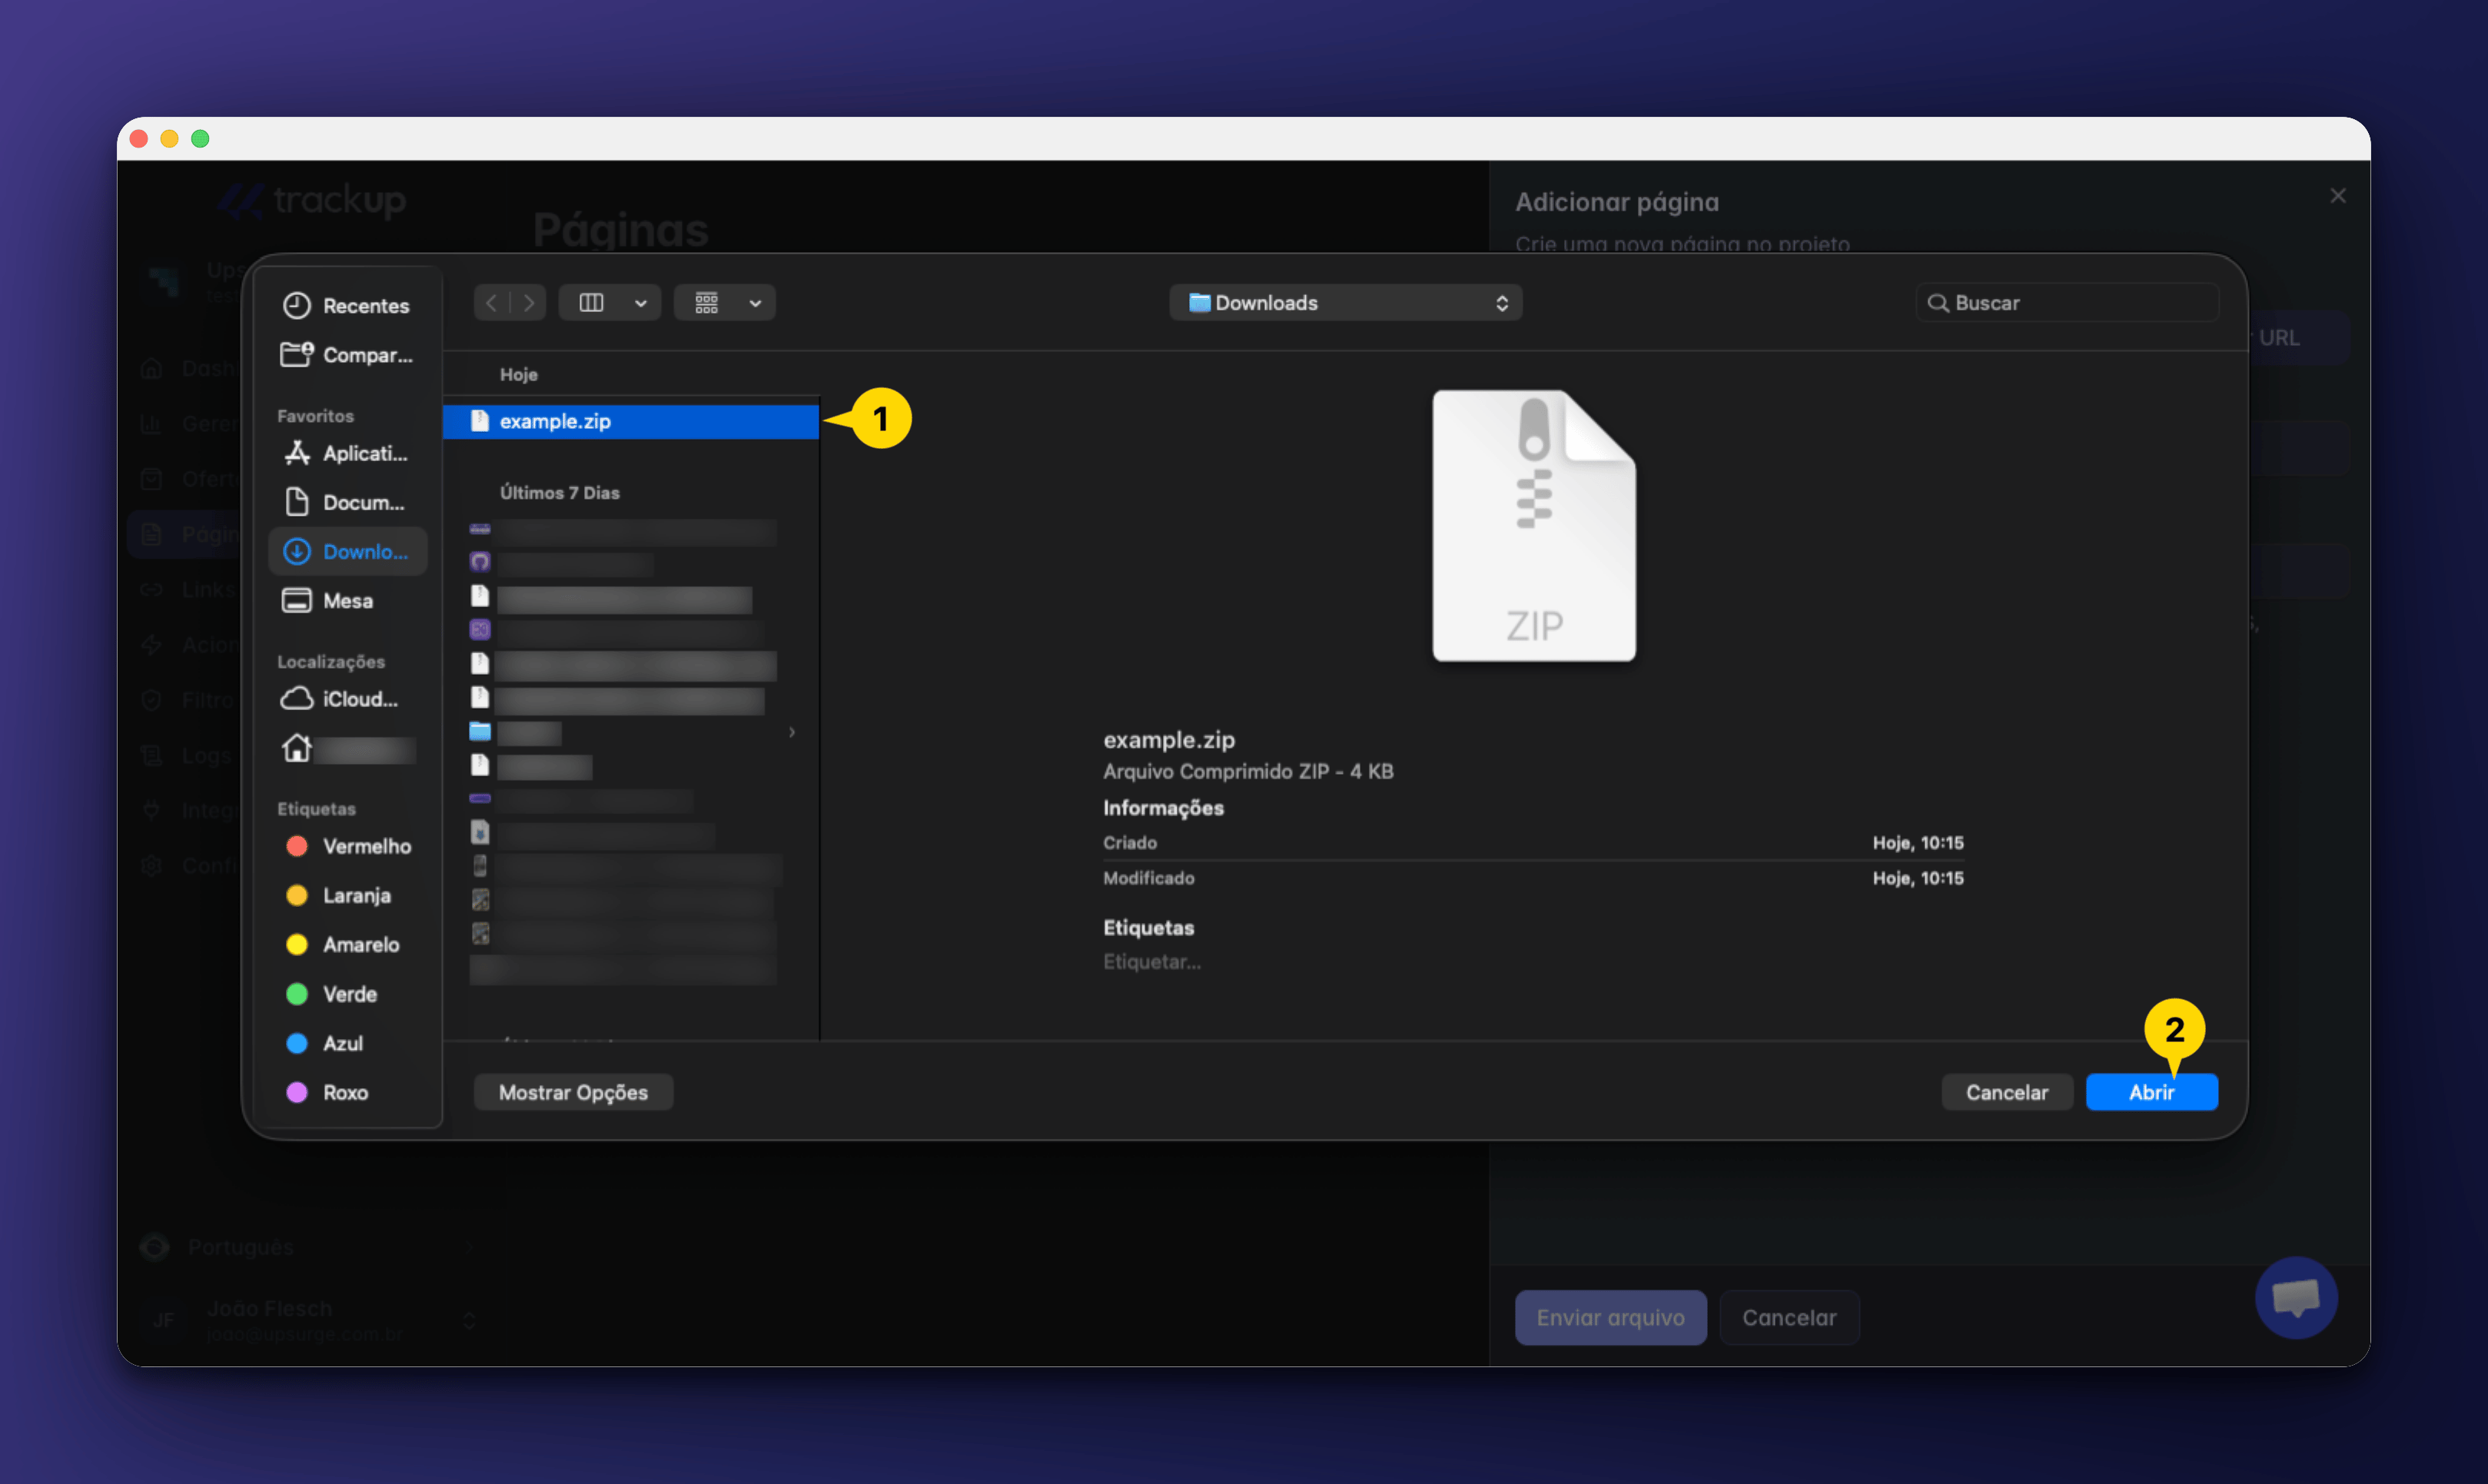
Task: Open the Aplicativos favorites folder
Action: 347,454
